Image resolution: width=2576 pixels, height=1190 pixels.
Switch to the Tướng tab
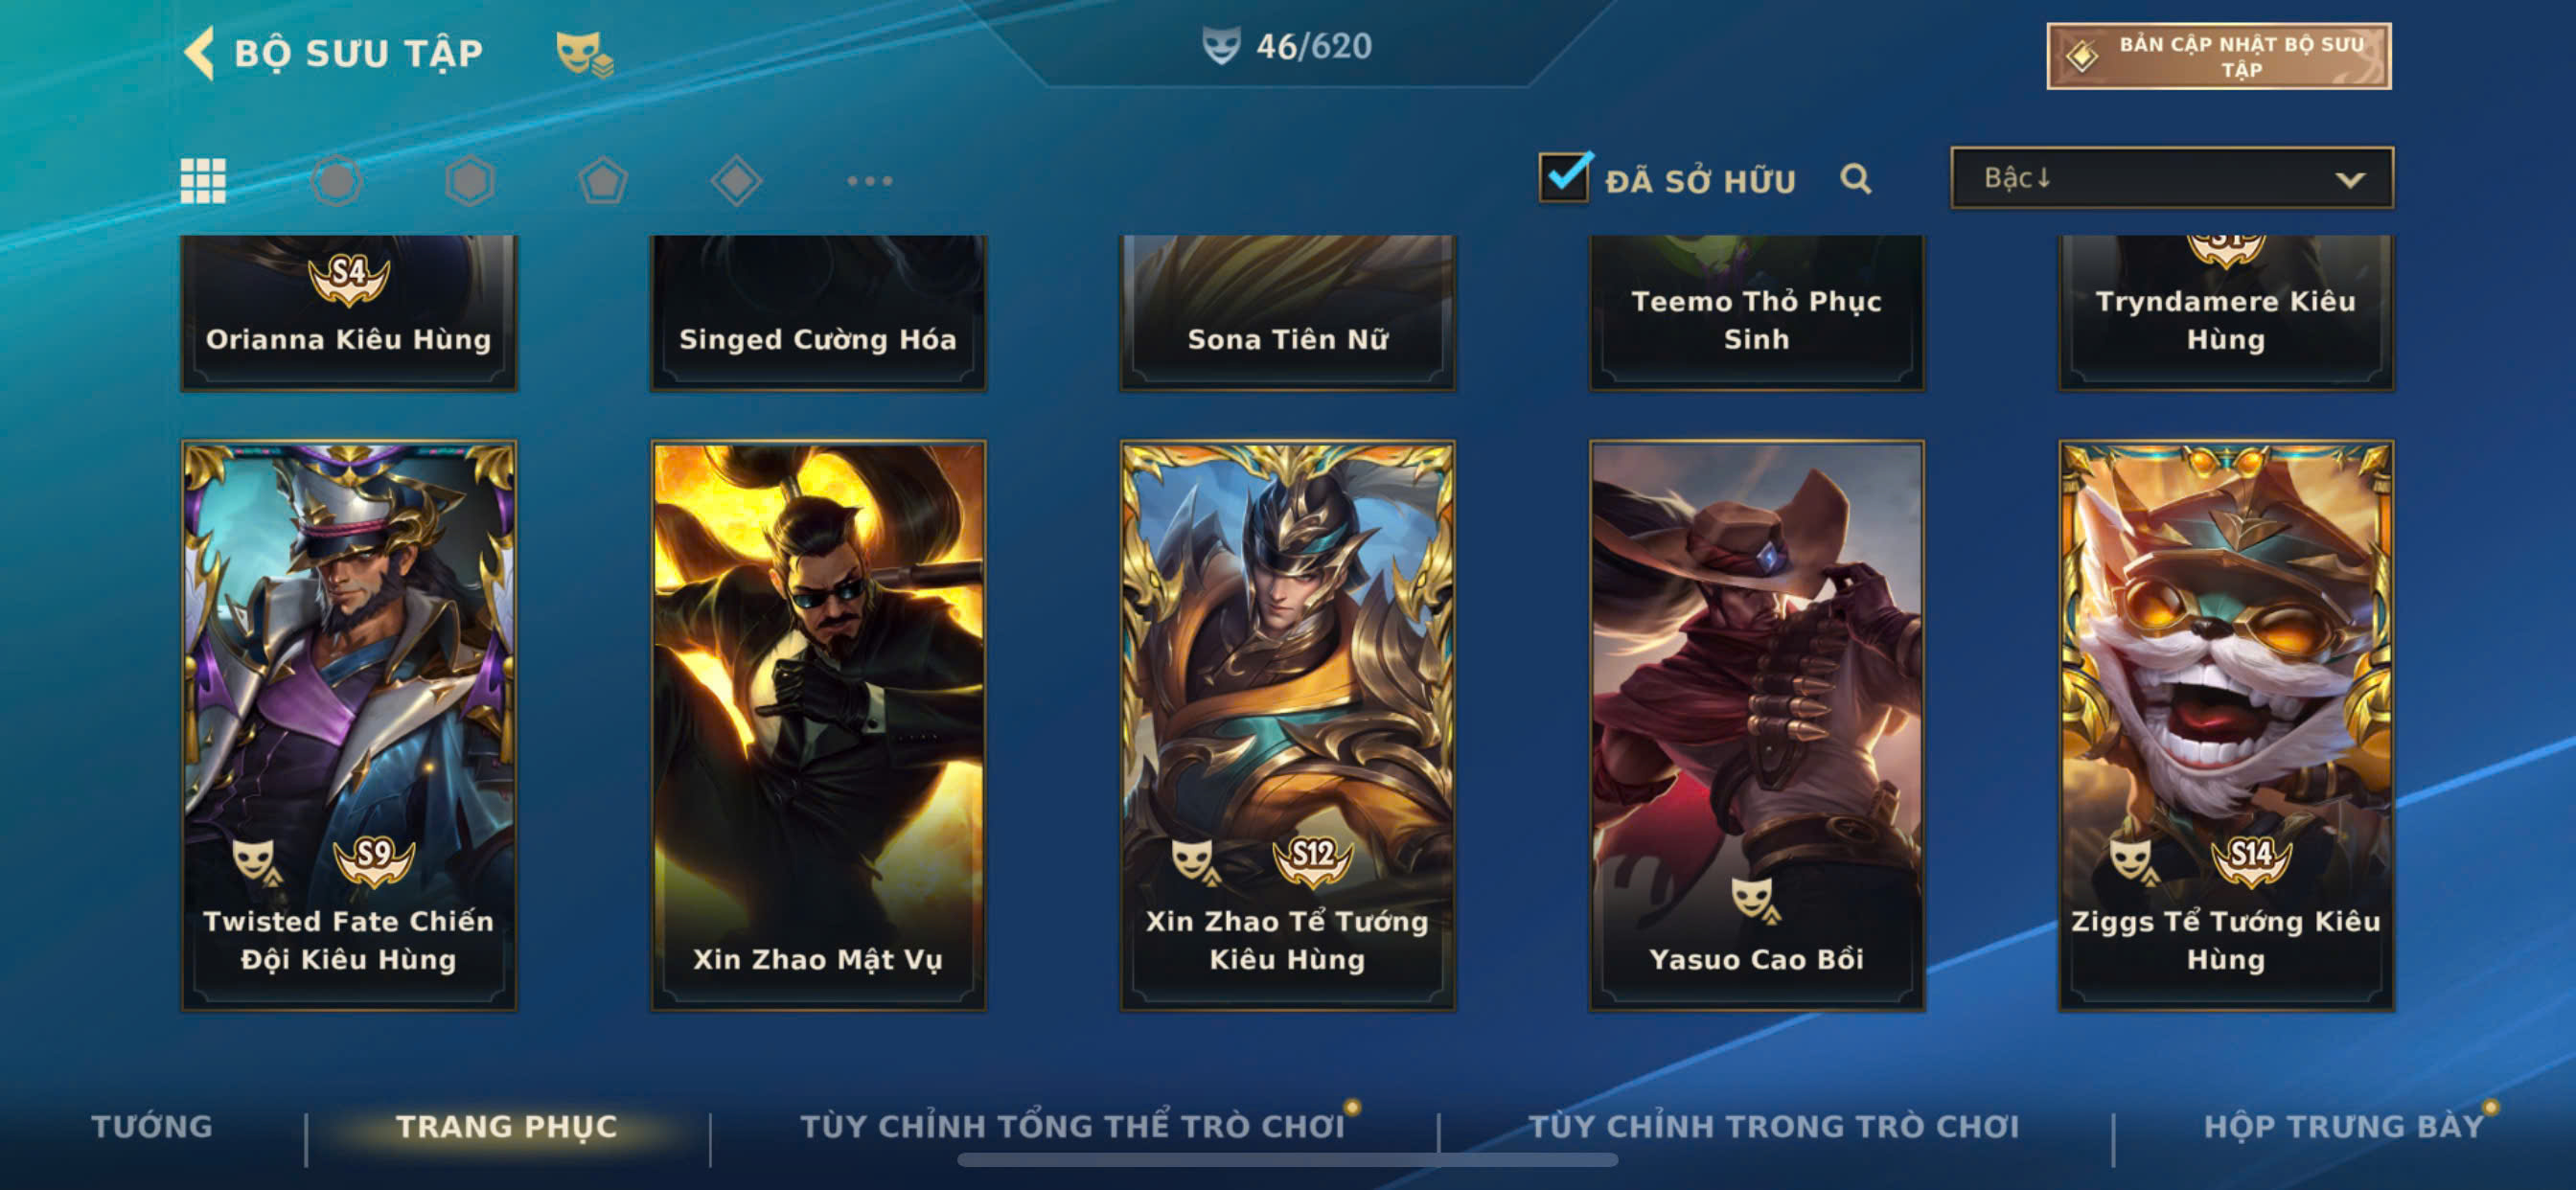click(152, 1126)
